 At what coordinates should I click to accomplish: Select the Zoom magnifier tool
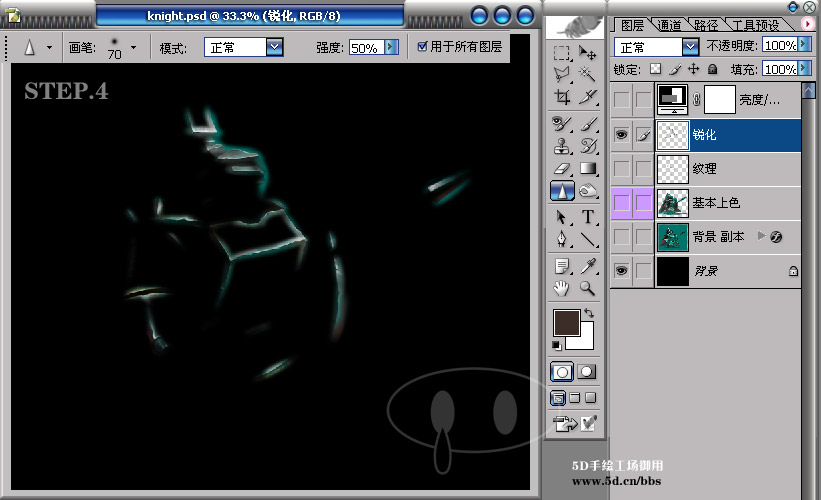[587, 288]
